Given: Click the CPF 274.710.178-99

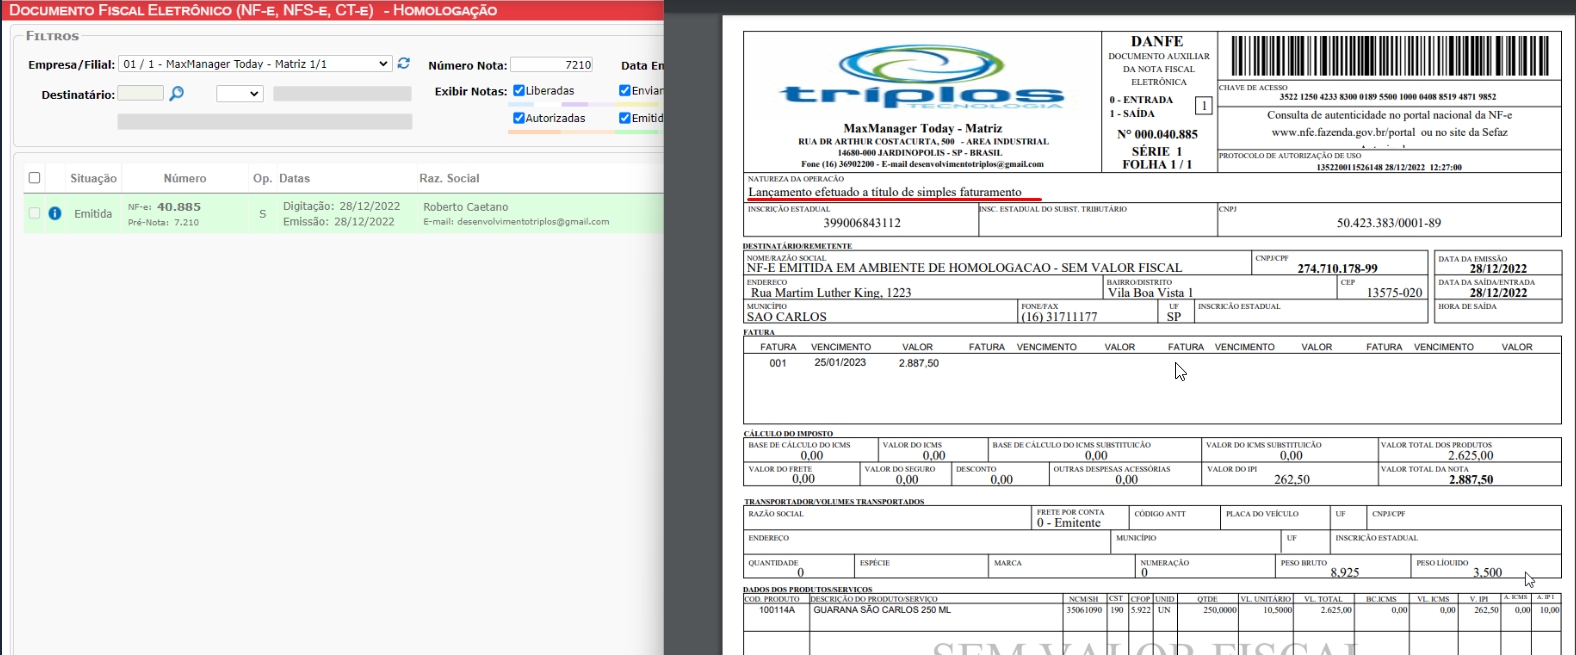Looking at the screenshot, I should (1337, 268).
